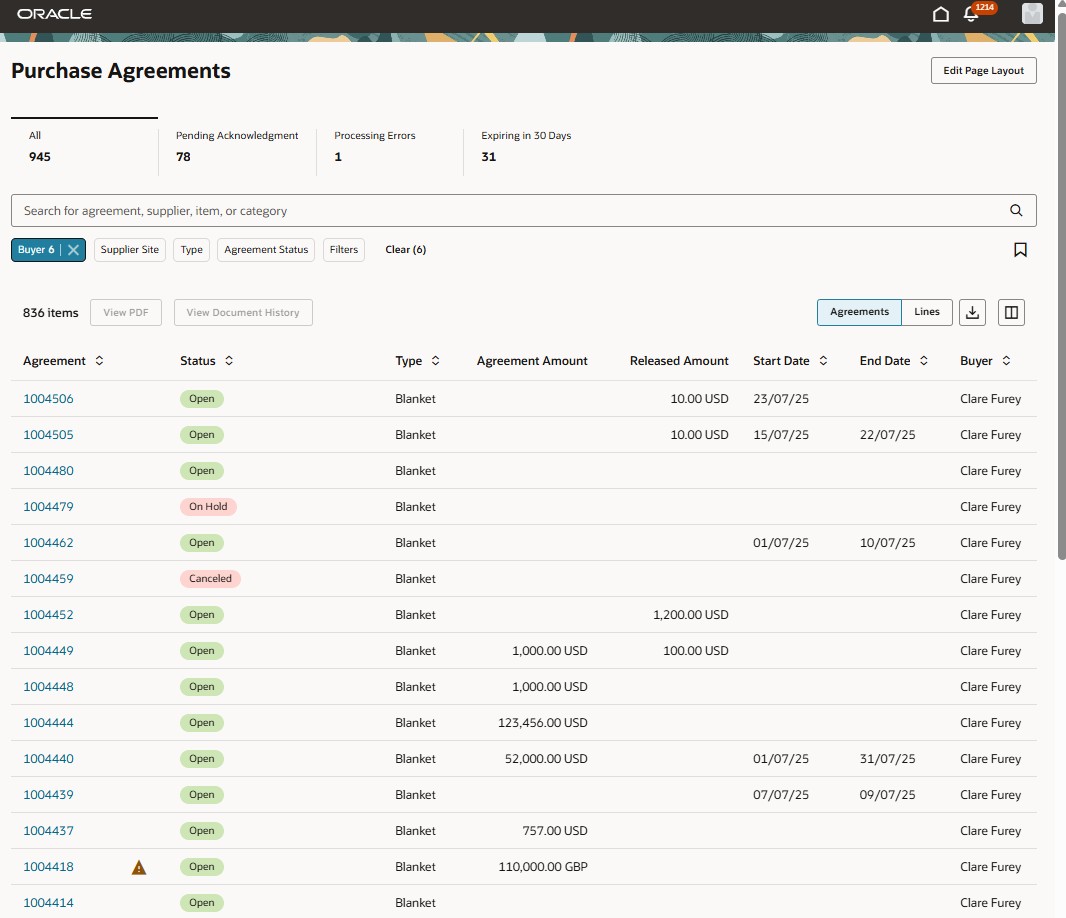Click the View PDF button

(x=126, y=313)
